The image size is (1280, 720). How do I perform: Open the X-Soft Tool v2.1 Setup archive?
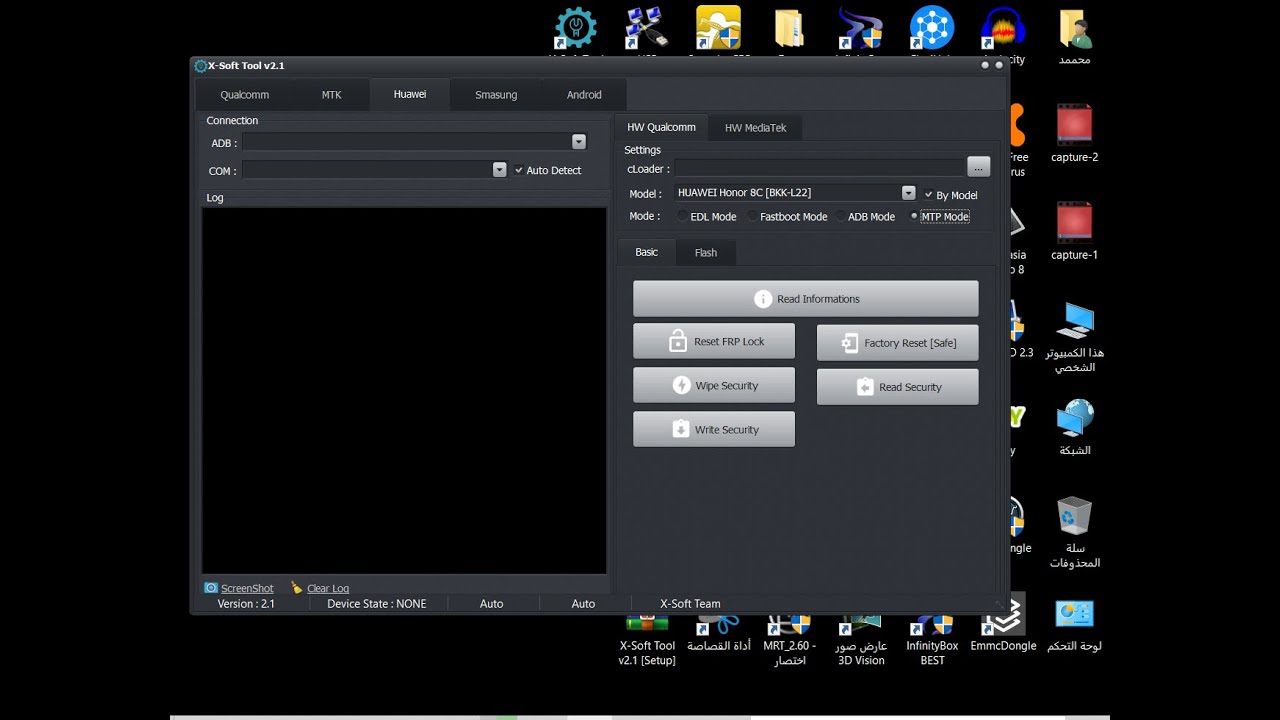[x=647, y=626]
